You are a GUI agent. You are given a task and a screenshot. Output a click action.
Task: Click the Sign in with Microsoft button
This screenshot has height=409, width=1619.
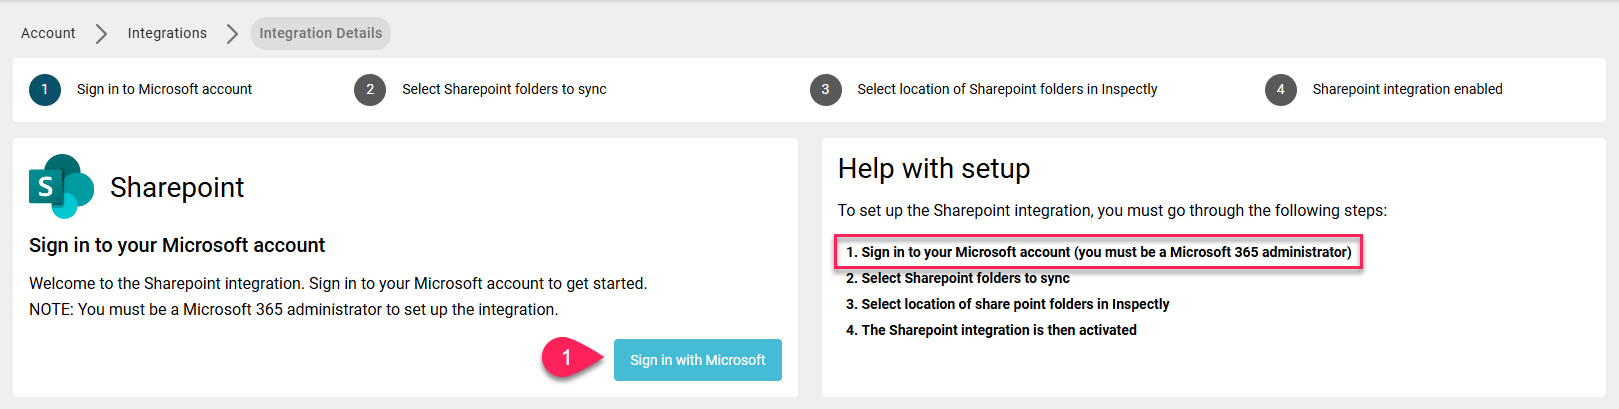coord(697,360)
